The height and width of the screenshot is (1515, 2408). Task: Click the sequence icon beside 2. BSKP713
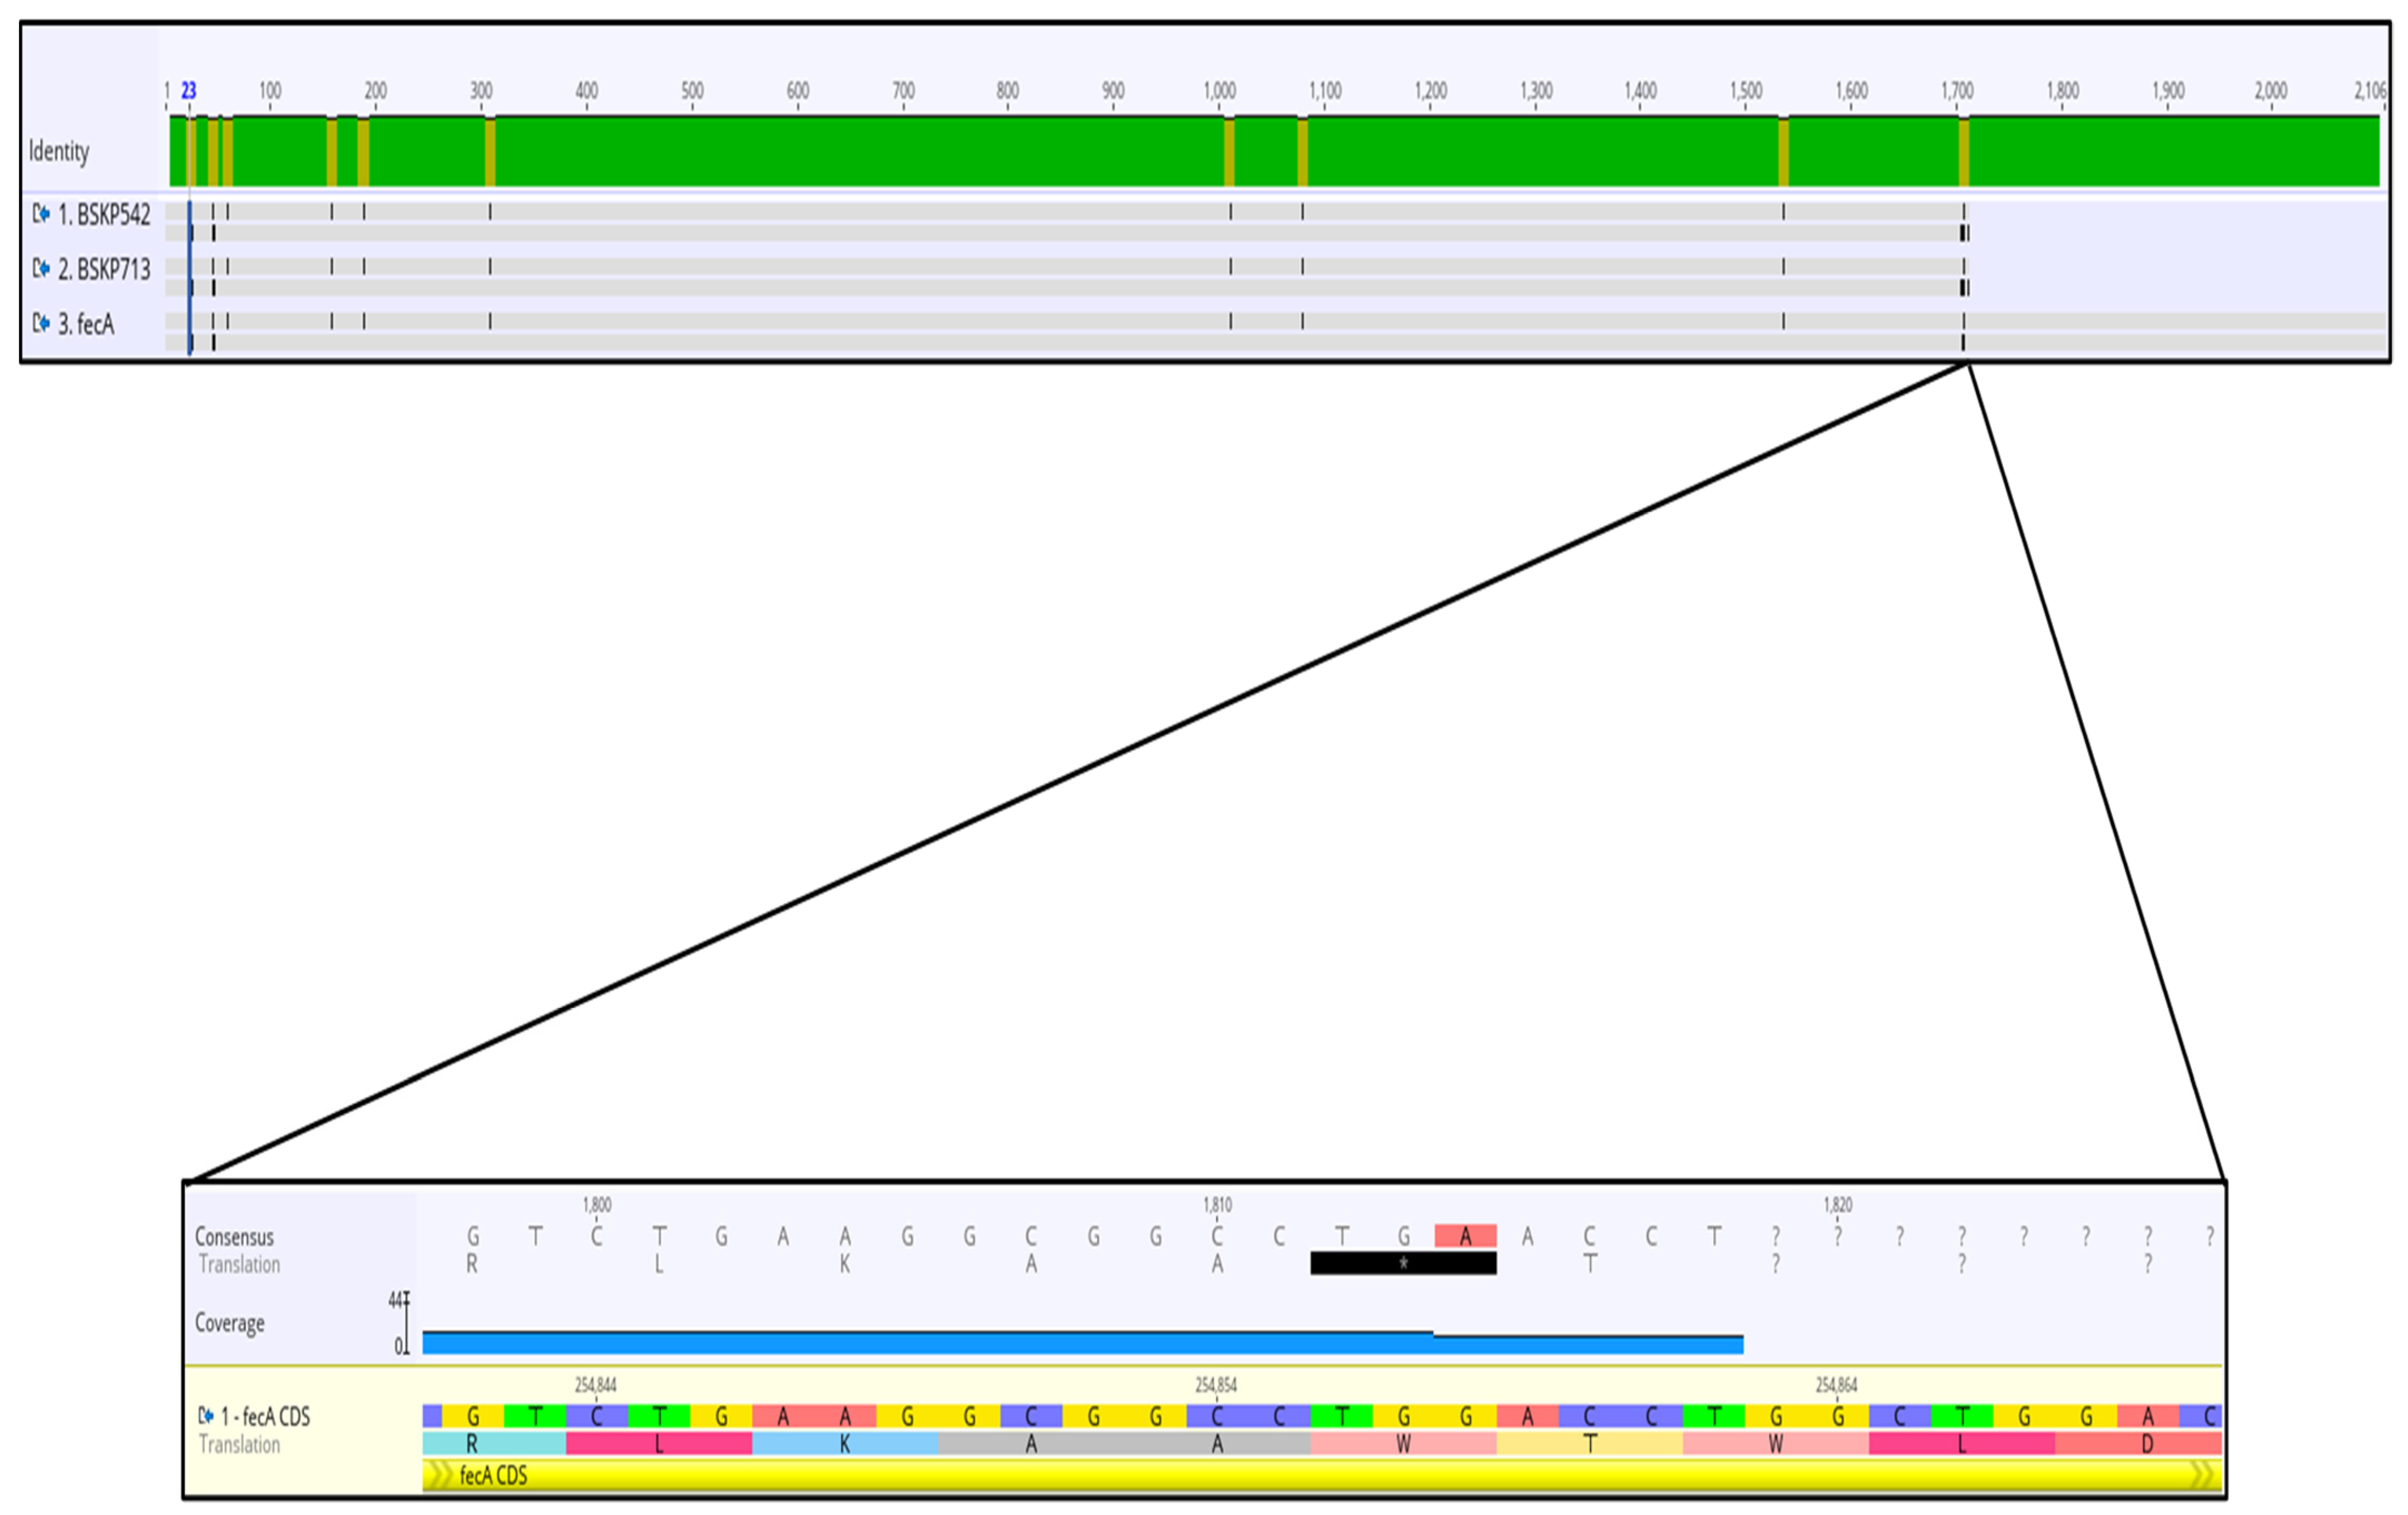coord(41,268)
